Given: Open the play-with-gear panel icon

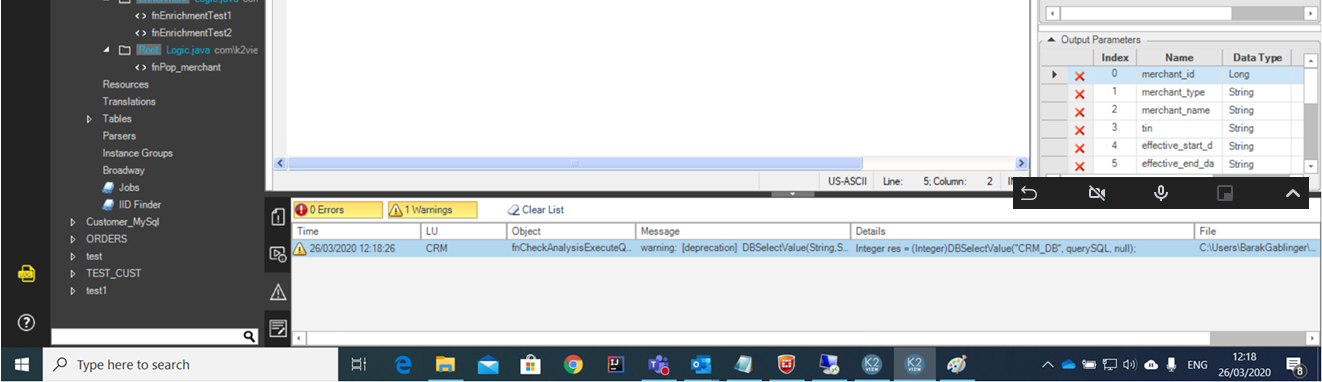Looking at the screenshot, I should [278, 254].
